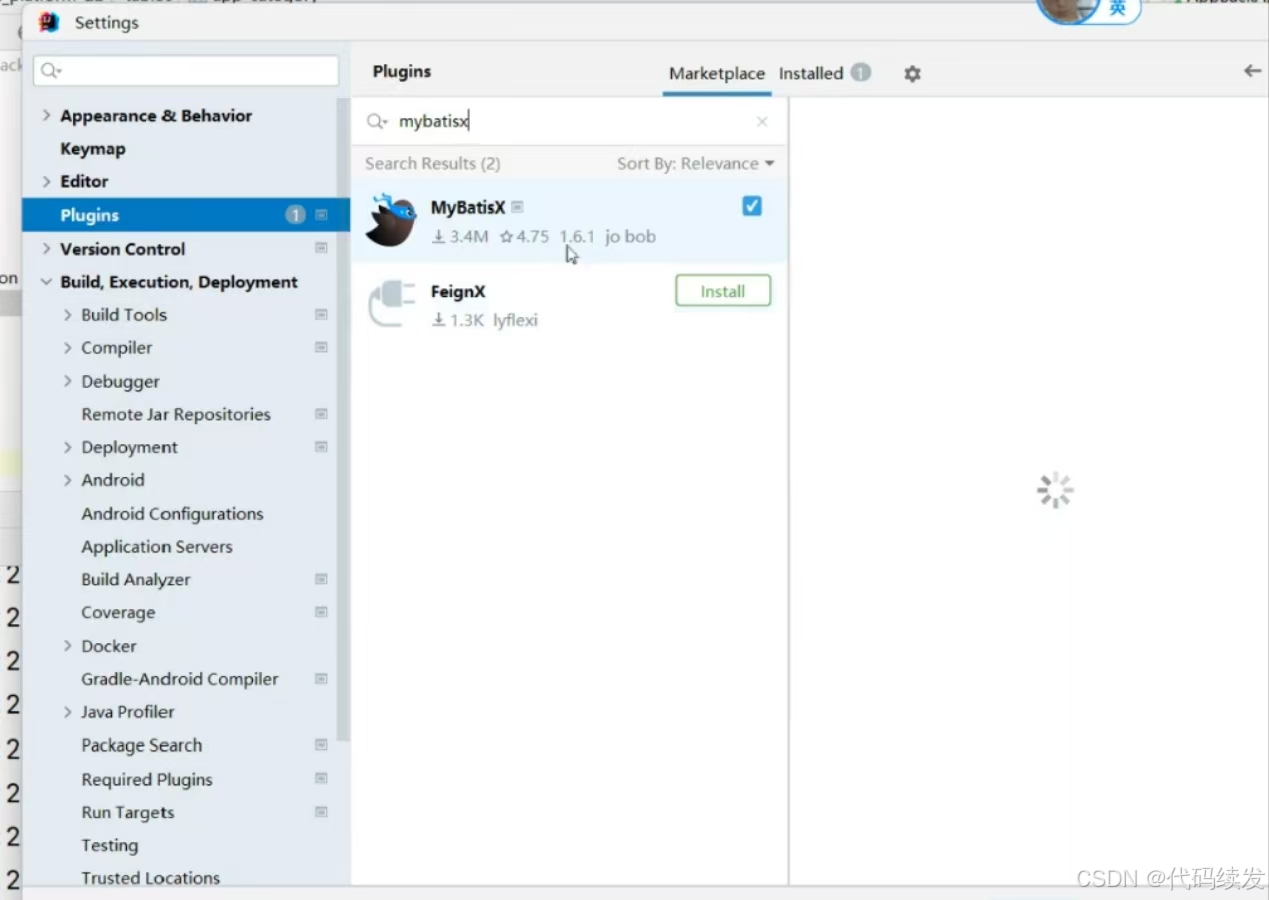
Task: Click the project-level icon beside Plugins
Action: [x=321, y=215]
